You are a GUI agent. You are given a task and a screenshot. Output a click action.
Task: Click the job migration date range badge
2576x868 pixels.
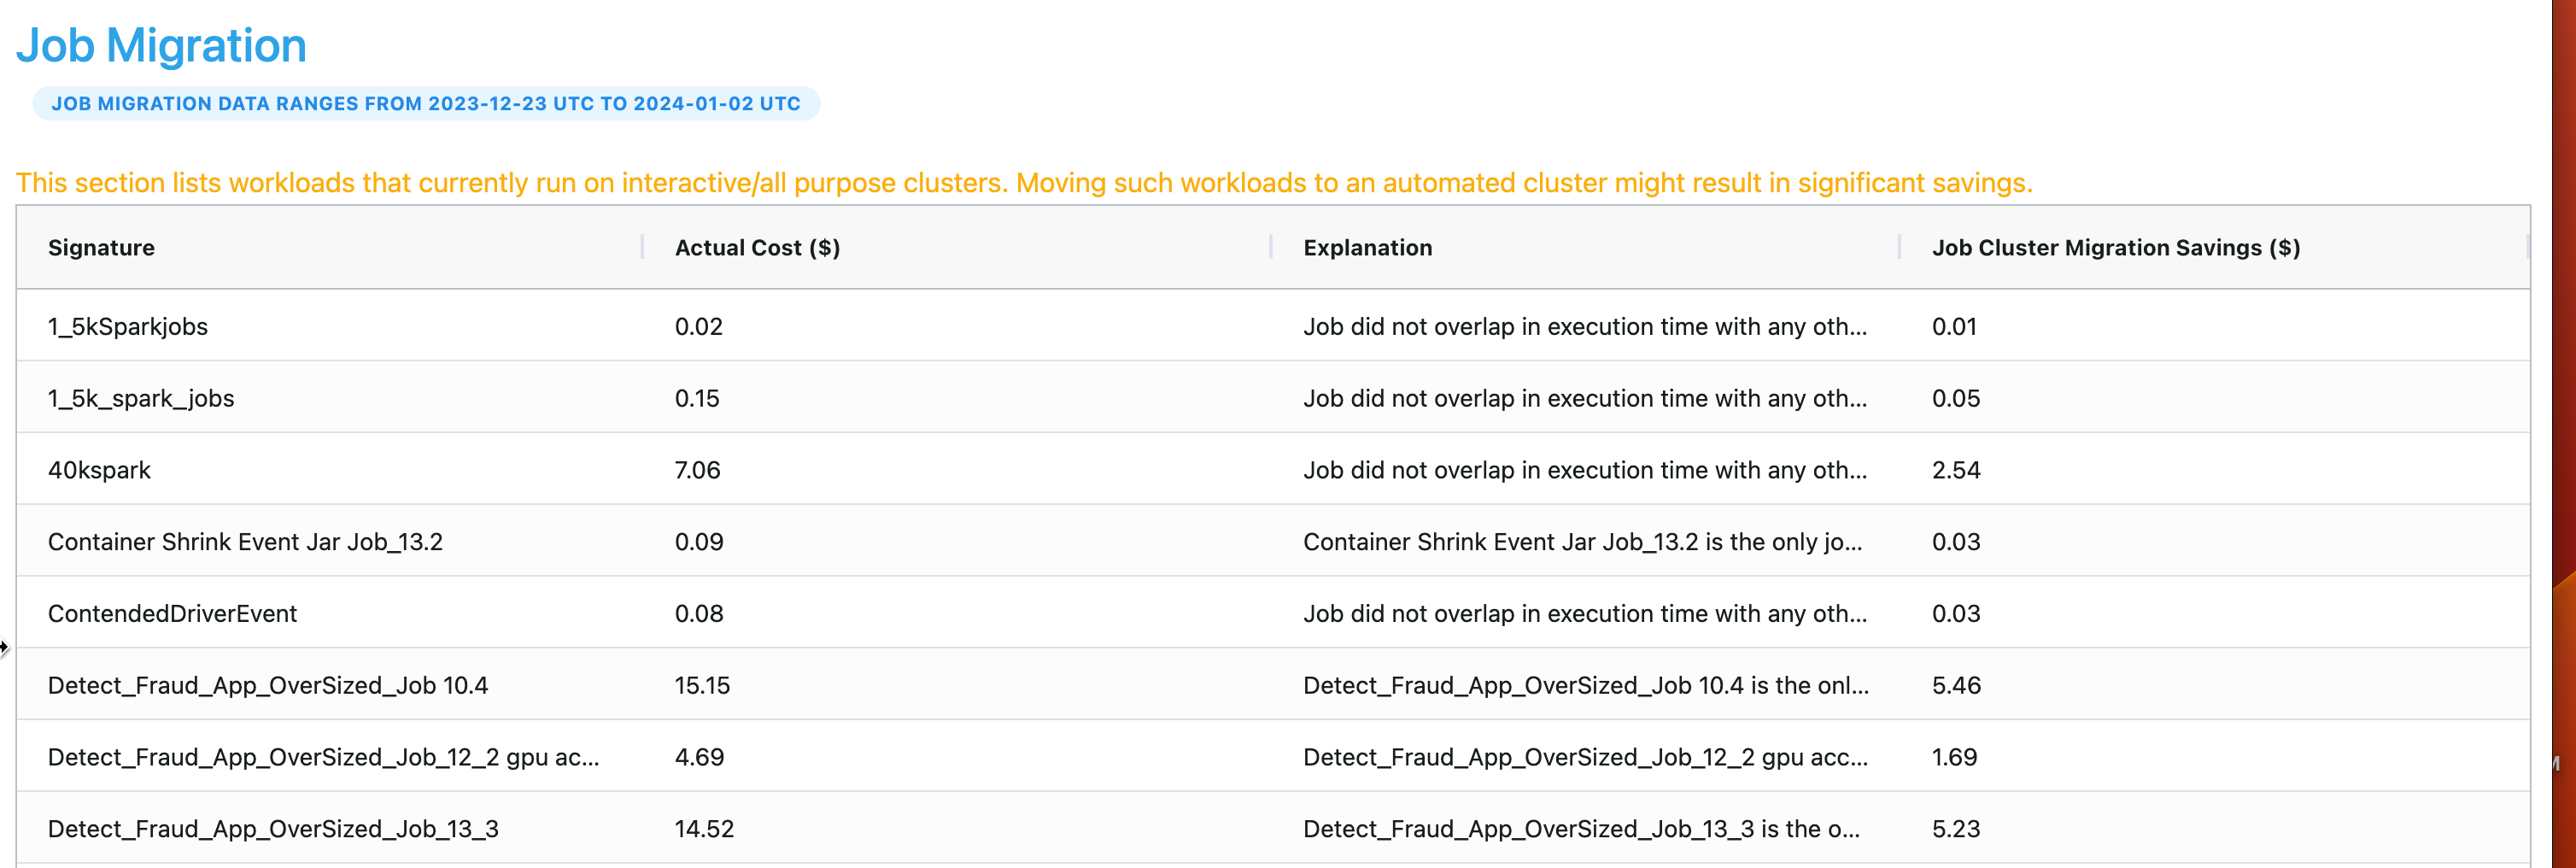(425, 104)
